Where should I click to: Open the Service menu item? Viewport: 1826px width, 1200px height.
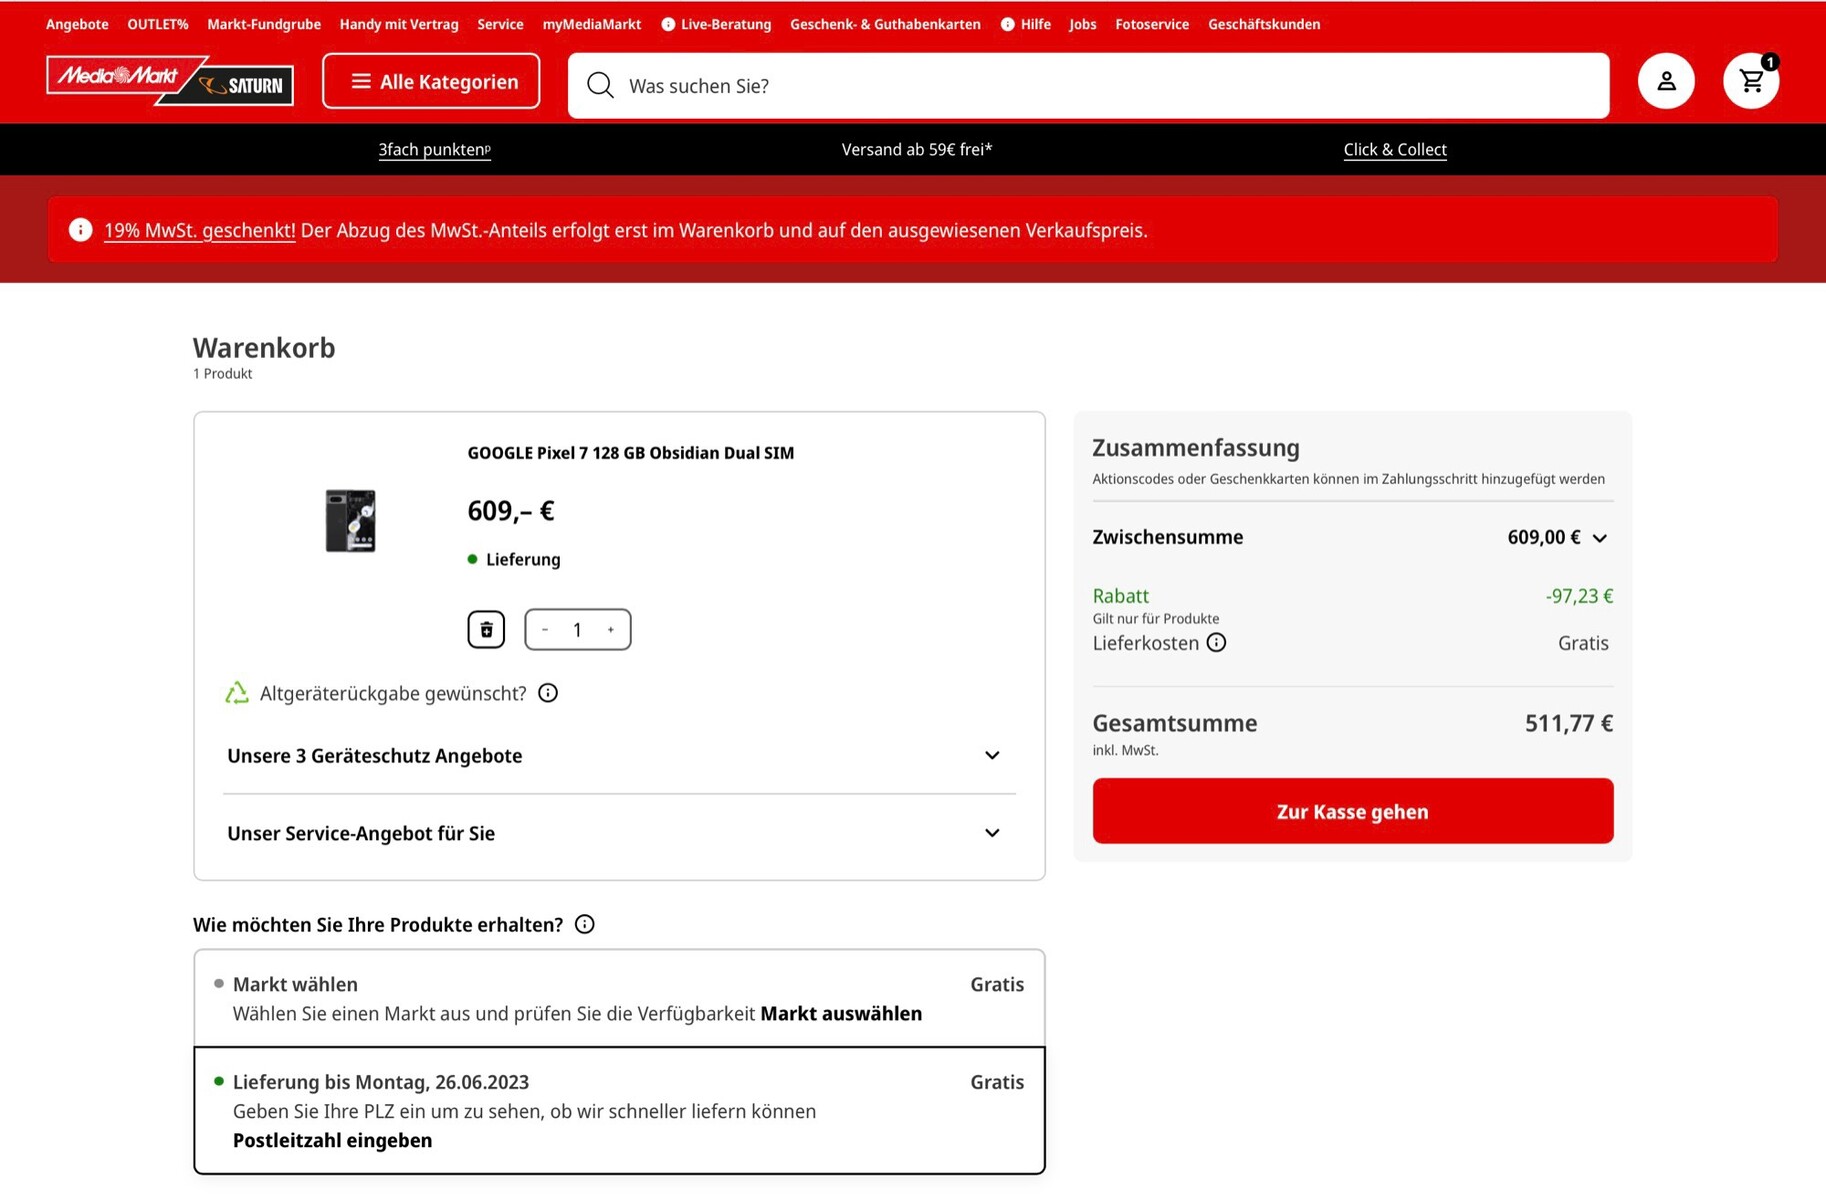click(500, 24)
